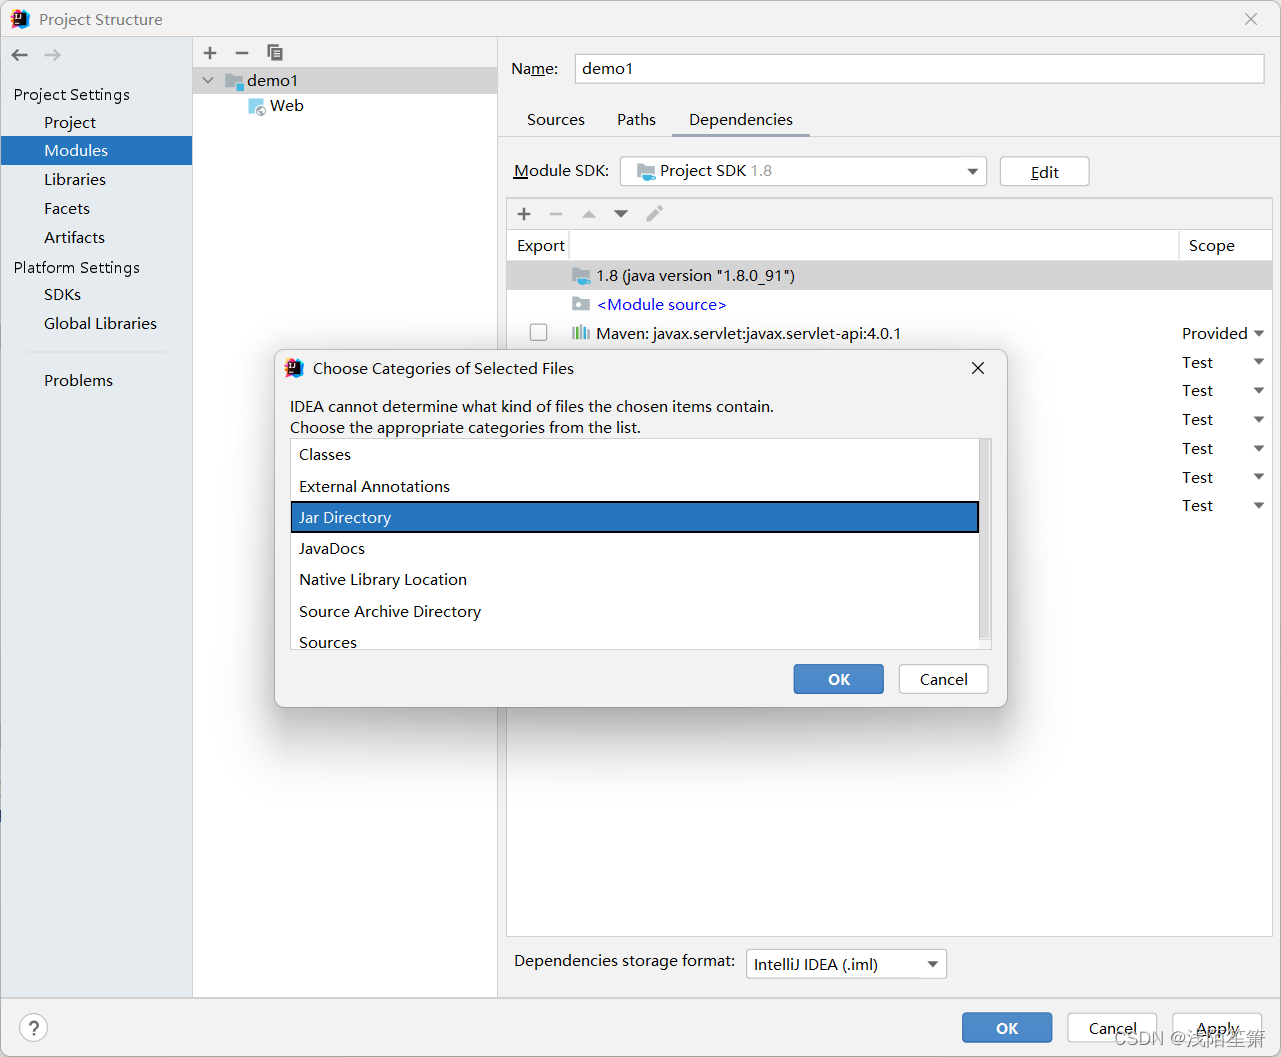Viewport: 1281px width, 1057px height.
Task: Check the Export checkbox for javax.servlet-api
Action: pos(538,332)
